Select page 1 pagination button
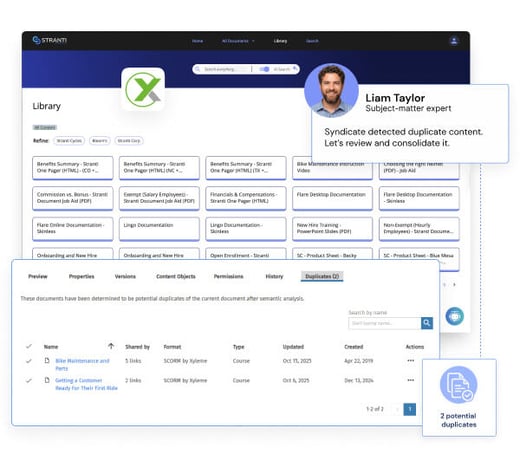 410,409
